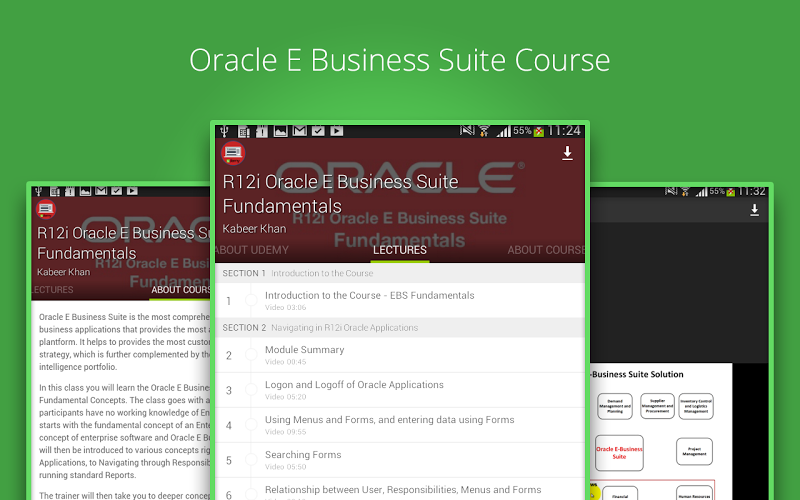Switch to ABOUT COURSE tab in center phone
The height and width of the screenshot is (500, 800).
click(546, 250)
